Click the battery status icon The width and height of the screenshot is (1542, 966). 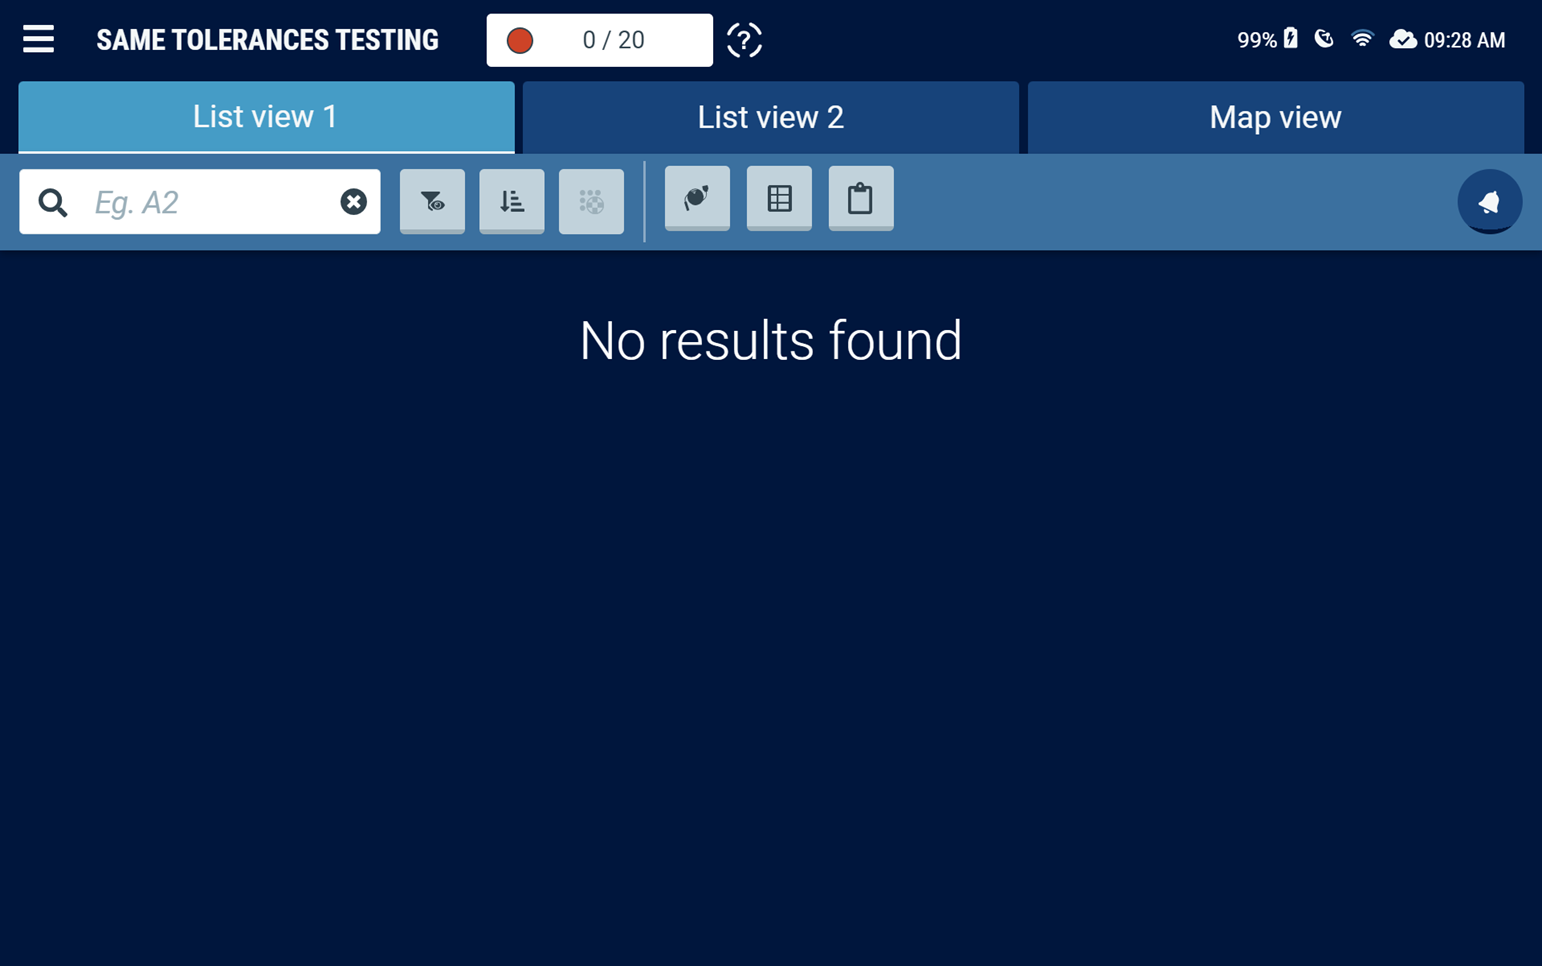pyautogui.click(x=1291, y=39)
